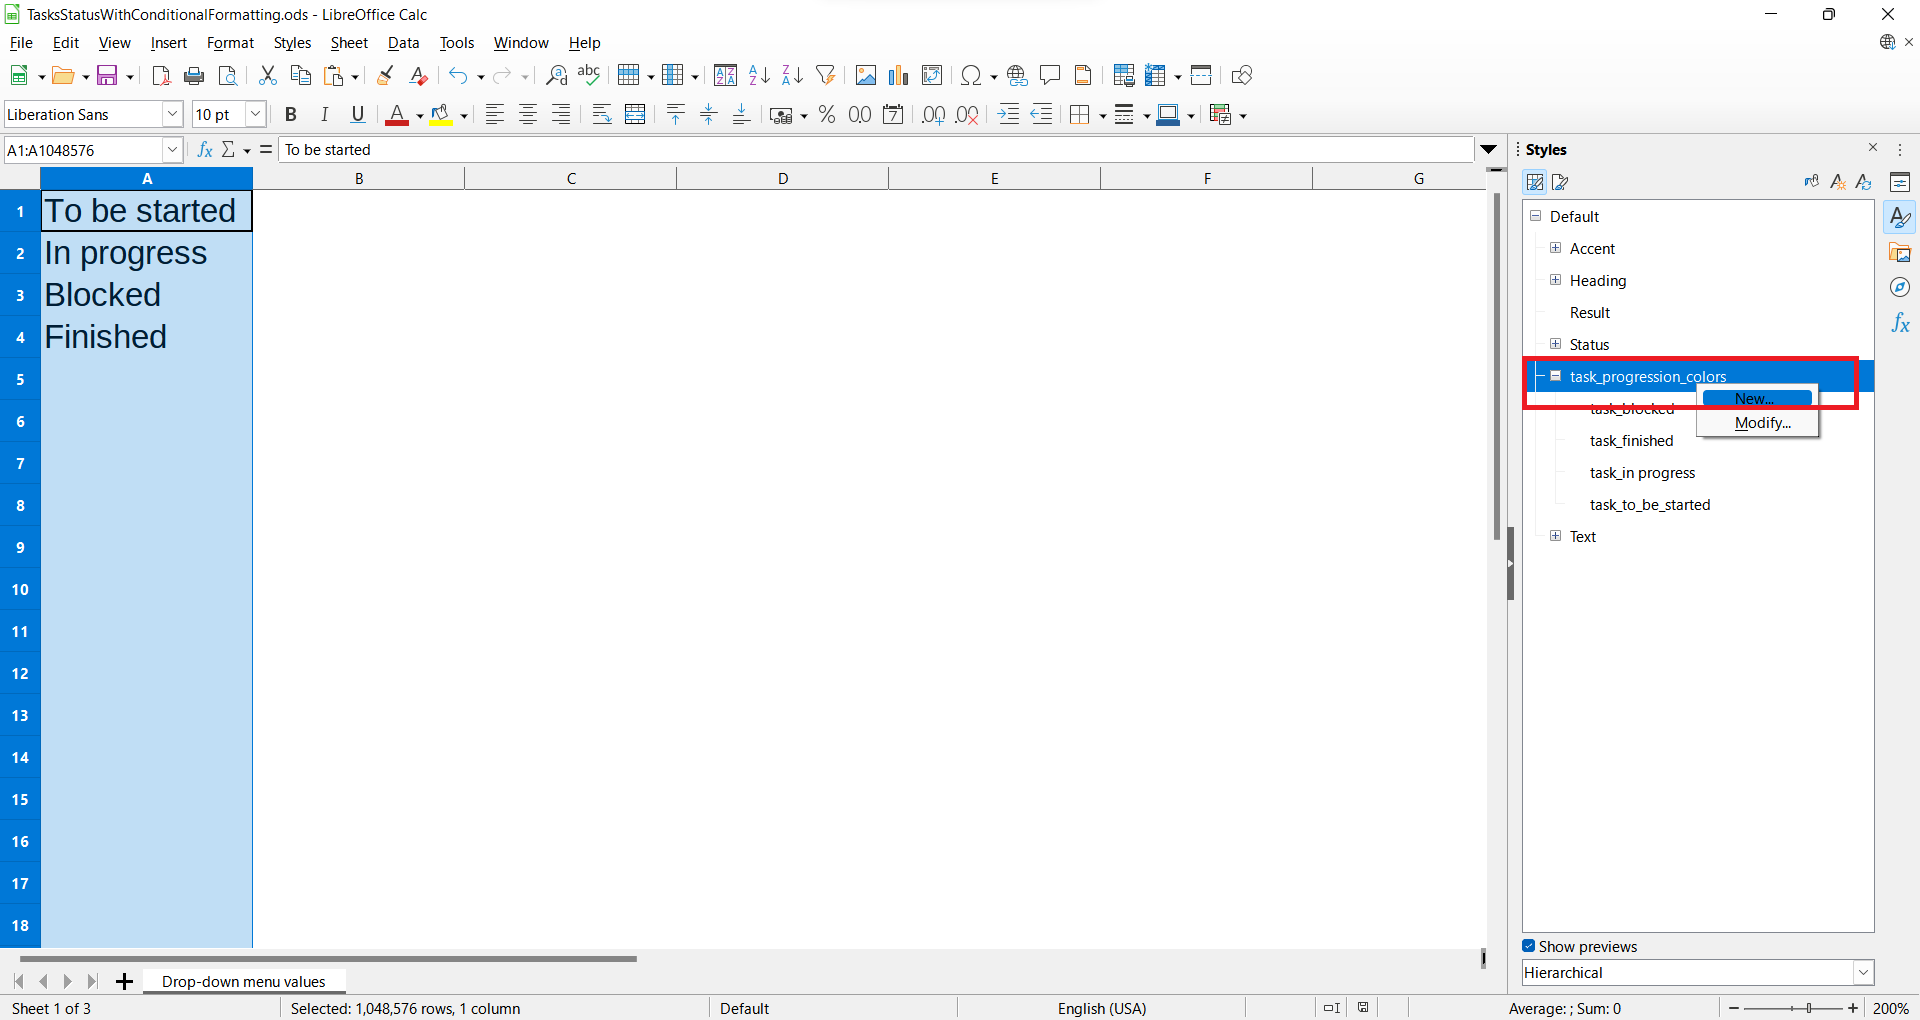Viewport: 1920px width, 1020px height.
Task: Select the task_to_be_started style
Action: [x=1650, y=505]
